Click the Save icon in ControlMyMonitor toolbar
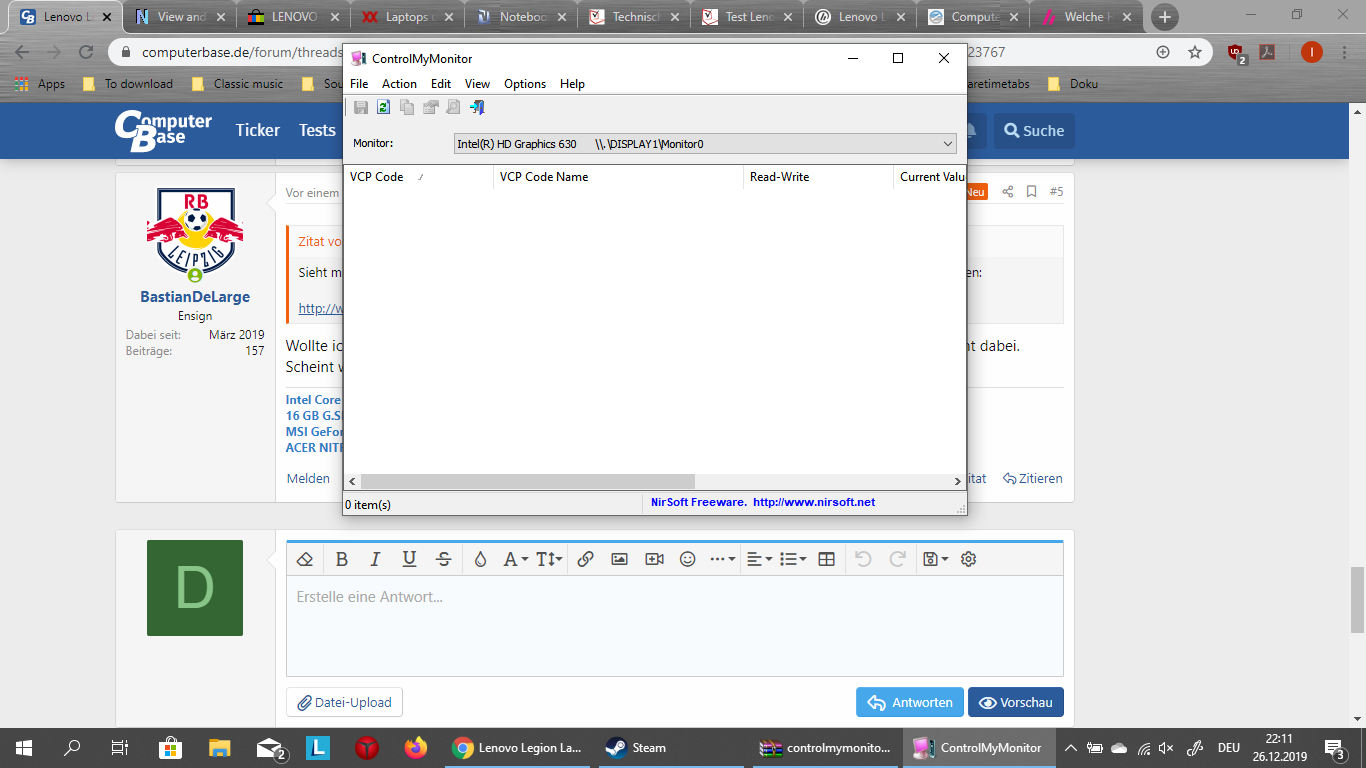Image resolution: width=1366 pixels, height=768 pixels. pyautogui.click(x=361, y=107)
